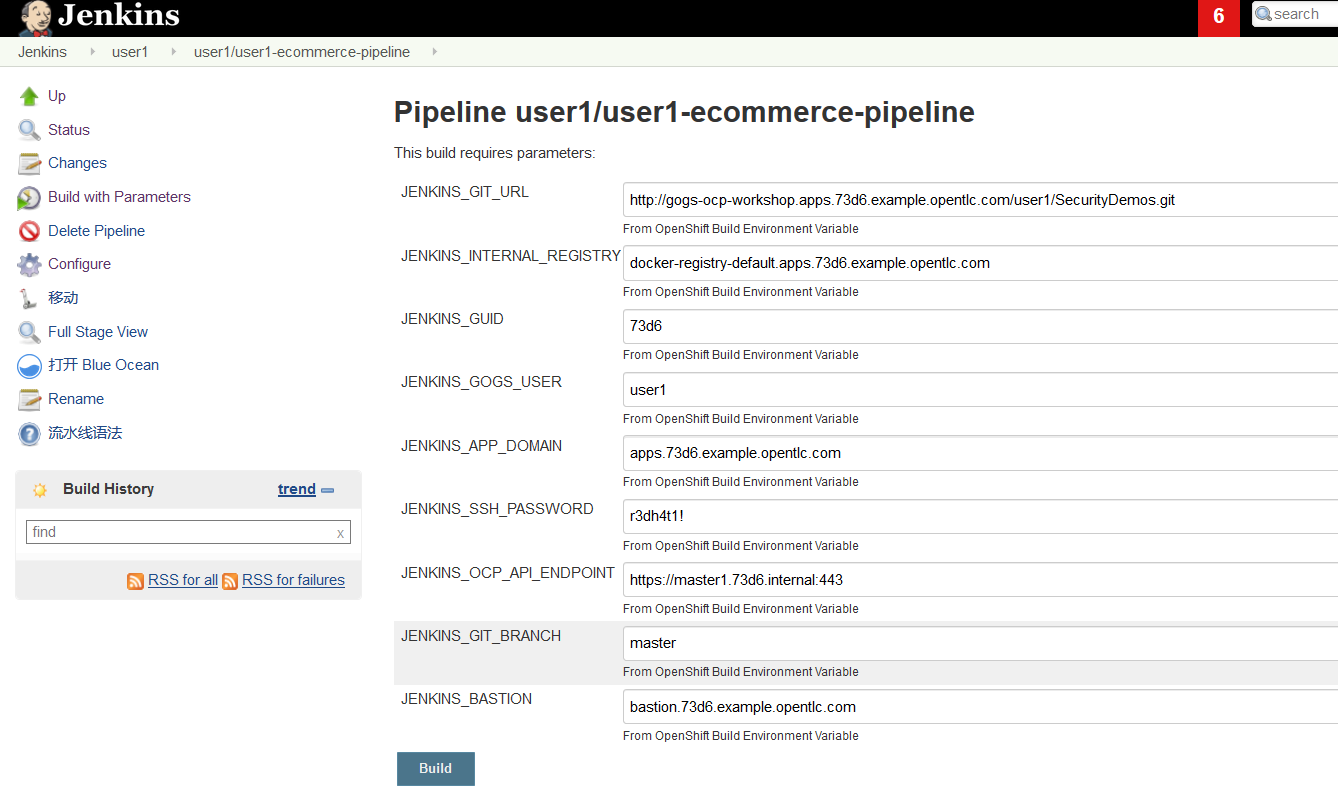Image resolution: width=1338 pixels, height=794 pixels.
Task: Click the Jenkins breadcrumb link
Action: click(x=42, y=52)
